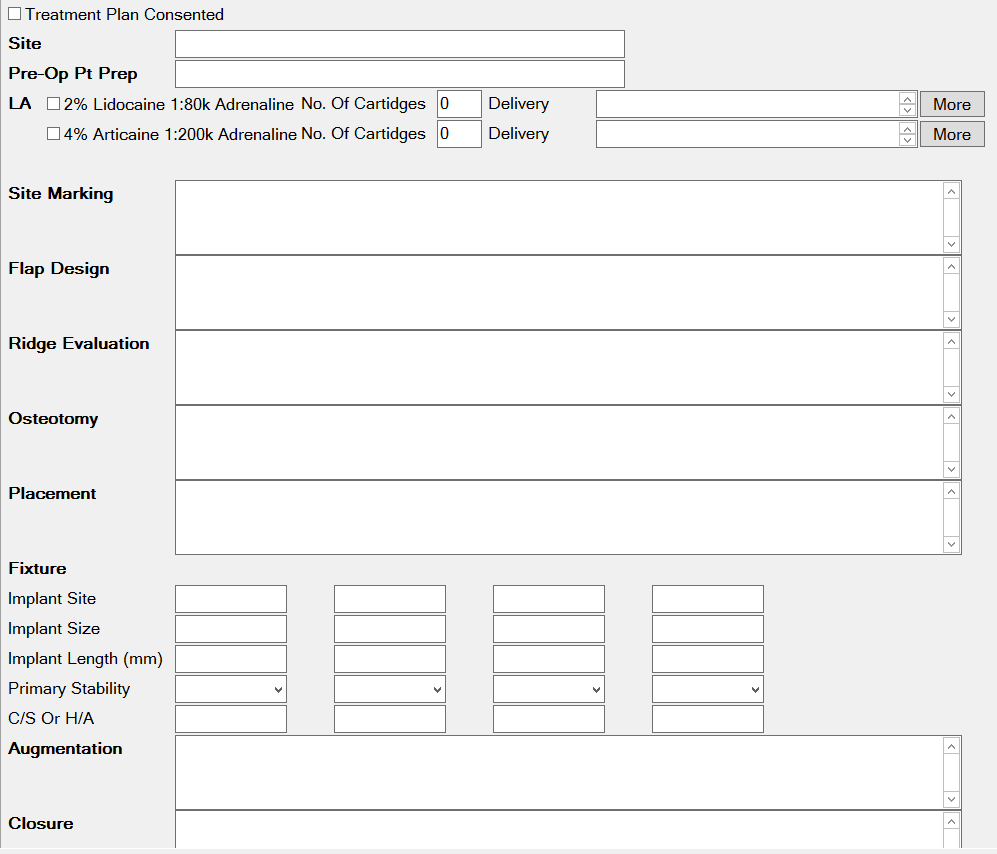The width and height of the screenshot is (997, 854).
Task: Click the third Implant Size field
Action: coord(548,629)
